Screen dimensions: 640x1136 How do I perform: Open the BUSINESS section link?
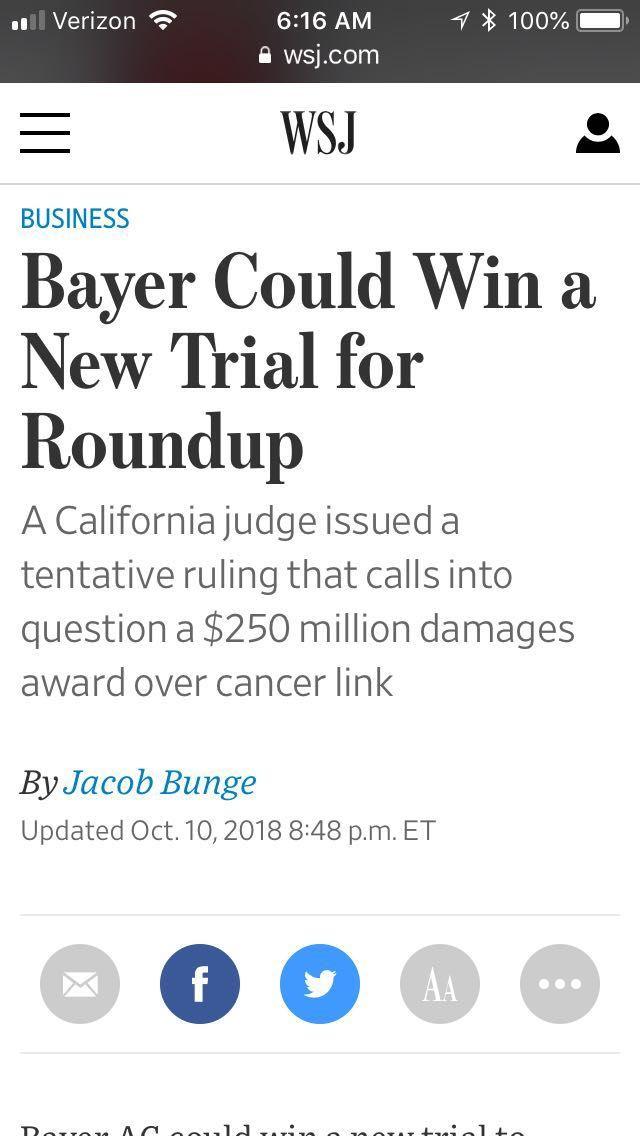[75, 219]
